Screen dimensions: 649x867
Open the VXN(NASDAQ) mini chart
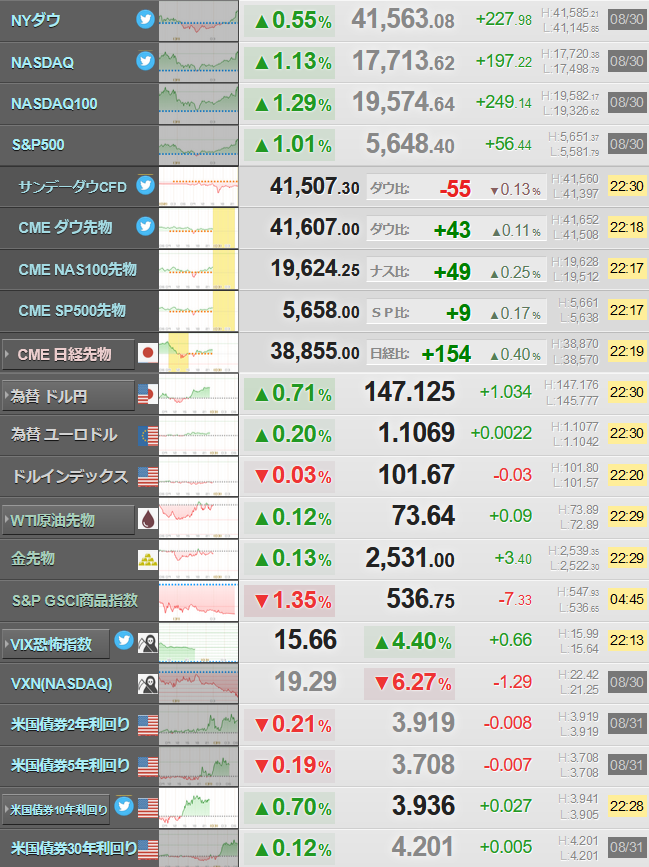click(x=198, y=683)
